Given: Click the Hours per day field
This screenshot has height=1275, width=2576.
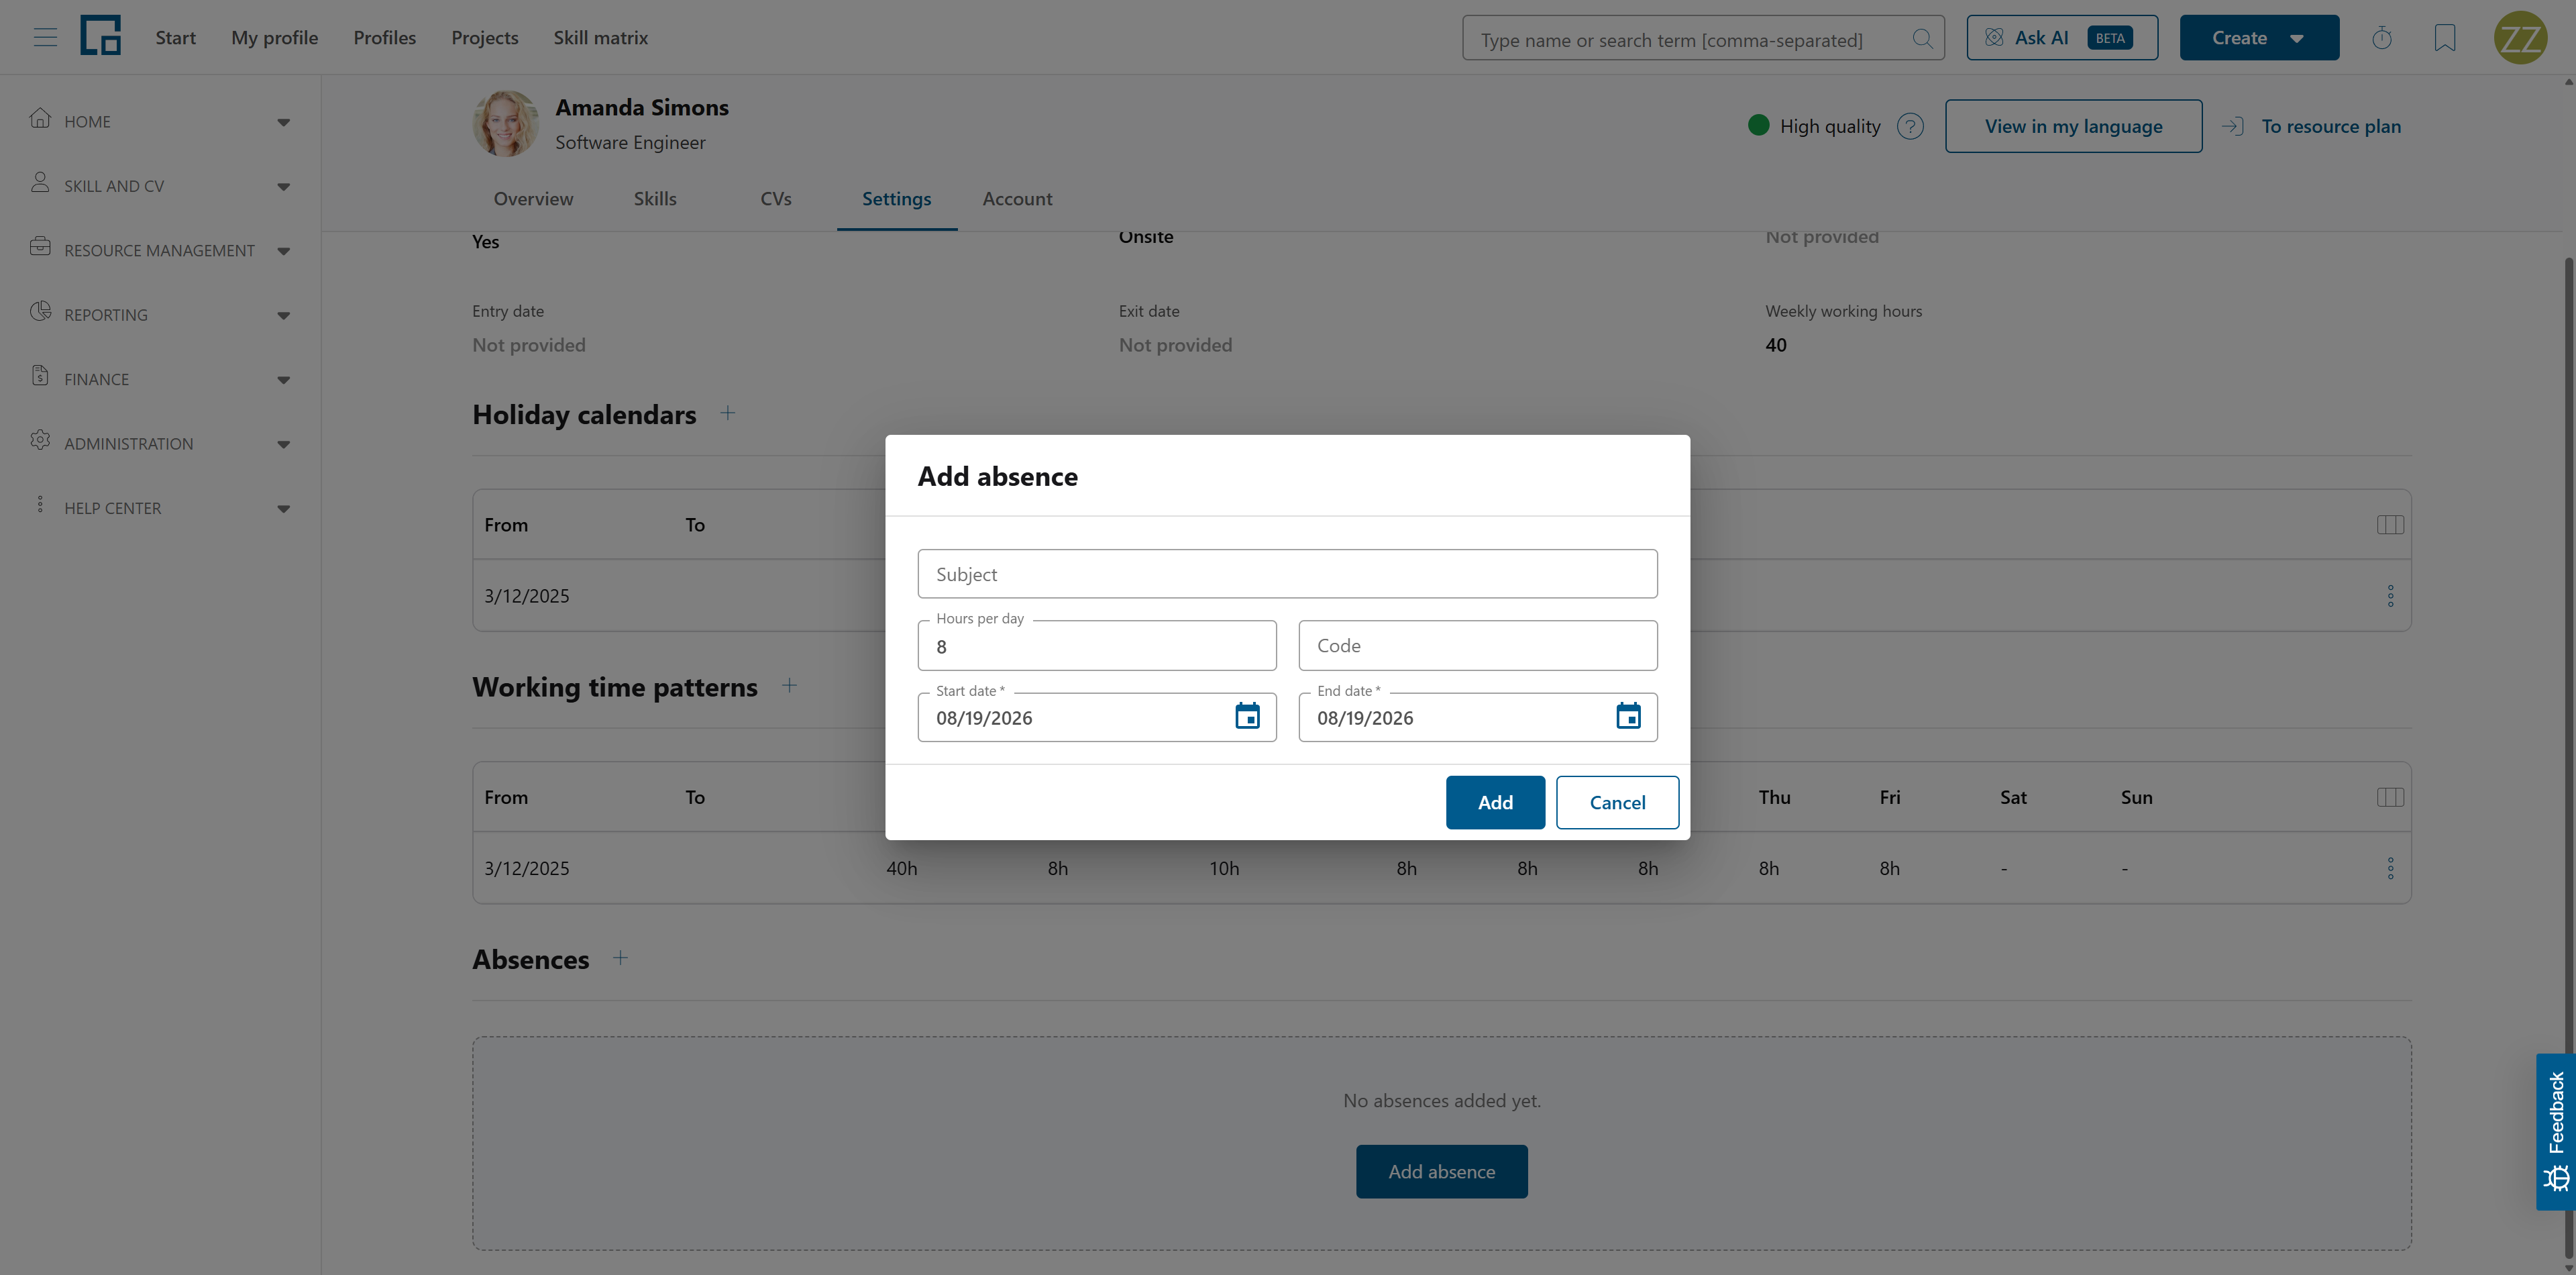Looking at the screenshot, I should pyautogui.click(x=1097, y=646).
